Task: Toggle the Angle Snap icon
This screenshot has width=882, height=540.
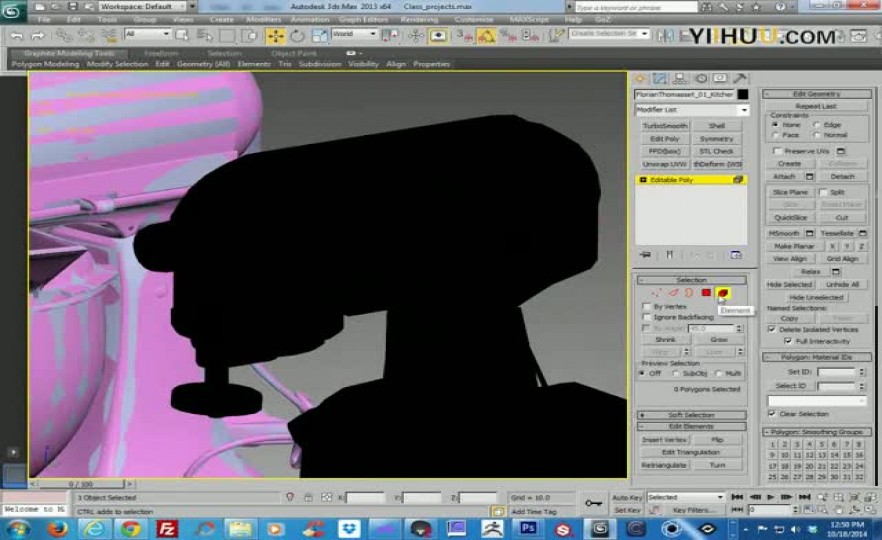Action: pyautogui.click(x=487, y=36)
